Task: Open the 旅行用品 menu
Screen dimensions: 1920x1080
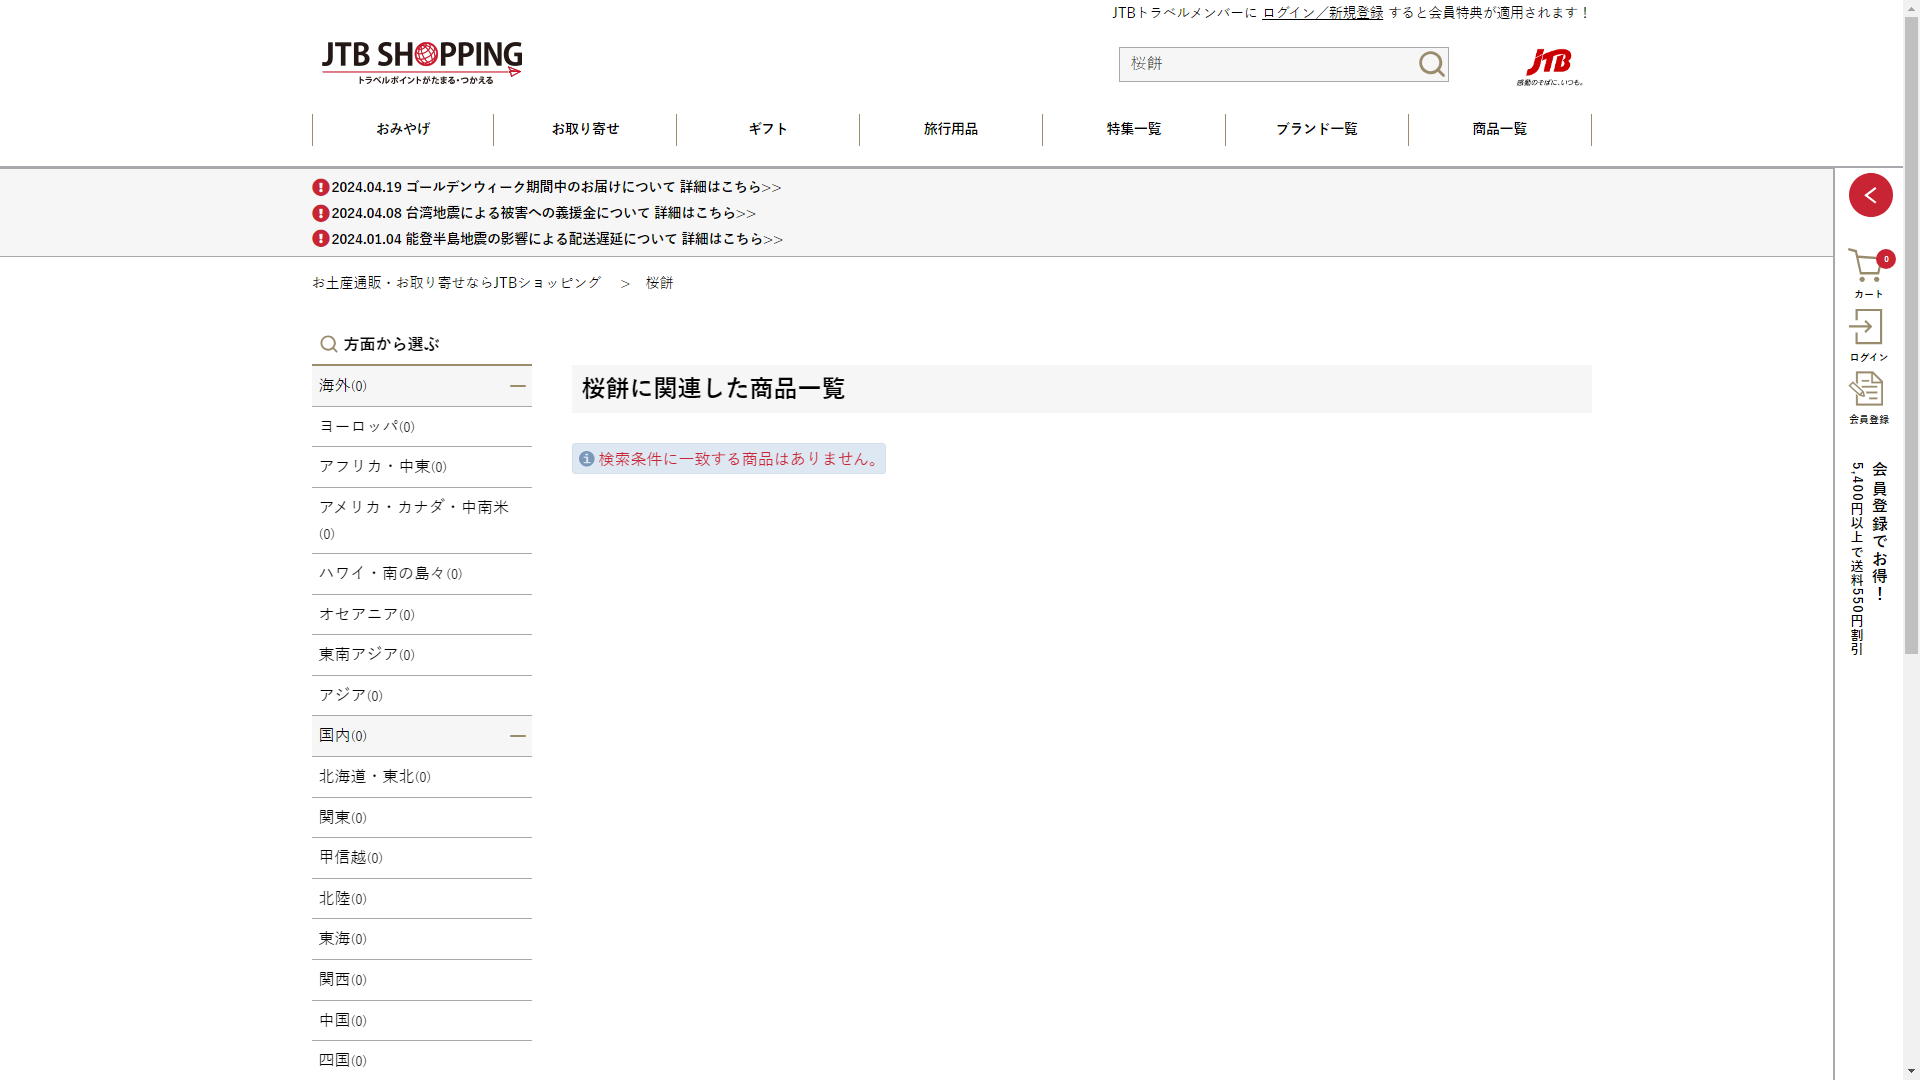Action: pos(950,129)
